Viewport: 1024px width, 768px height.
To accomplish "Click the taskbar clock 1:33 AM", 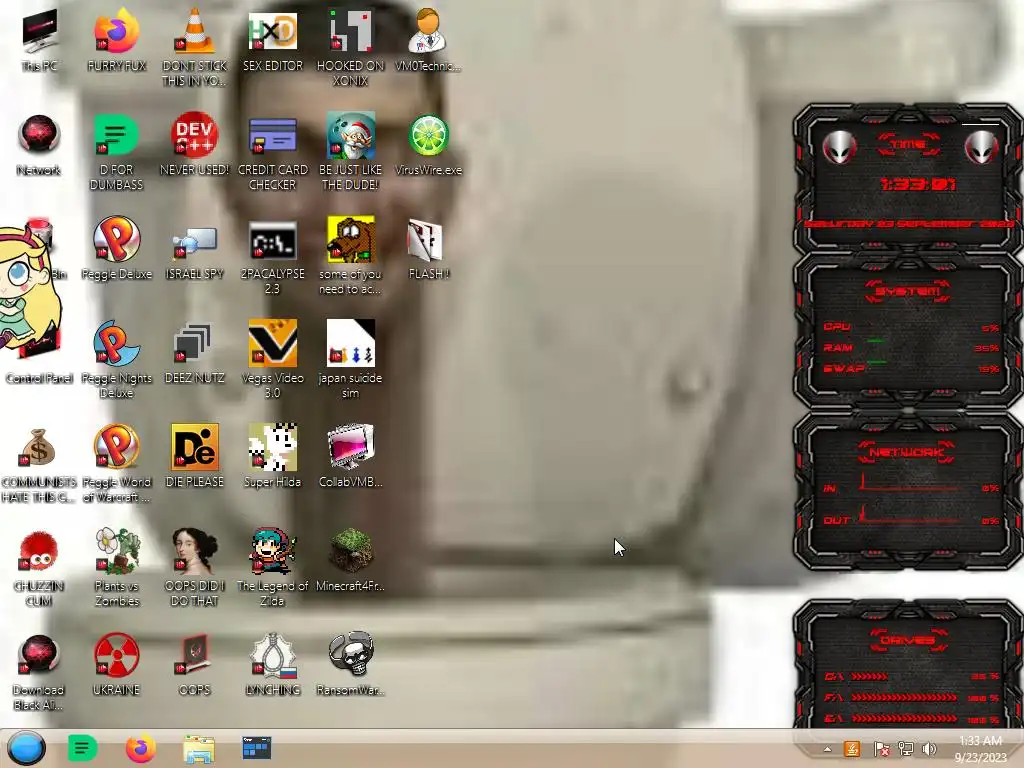I will pos(980,749).
